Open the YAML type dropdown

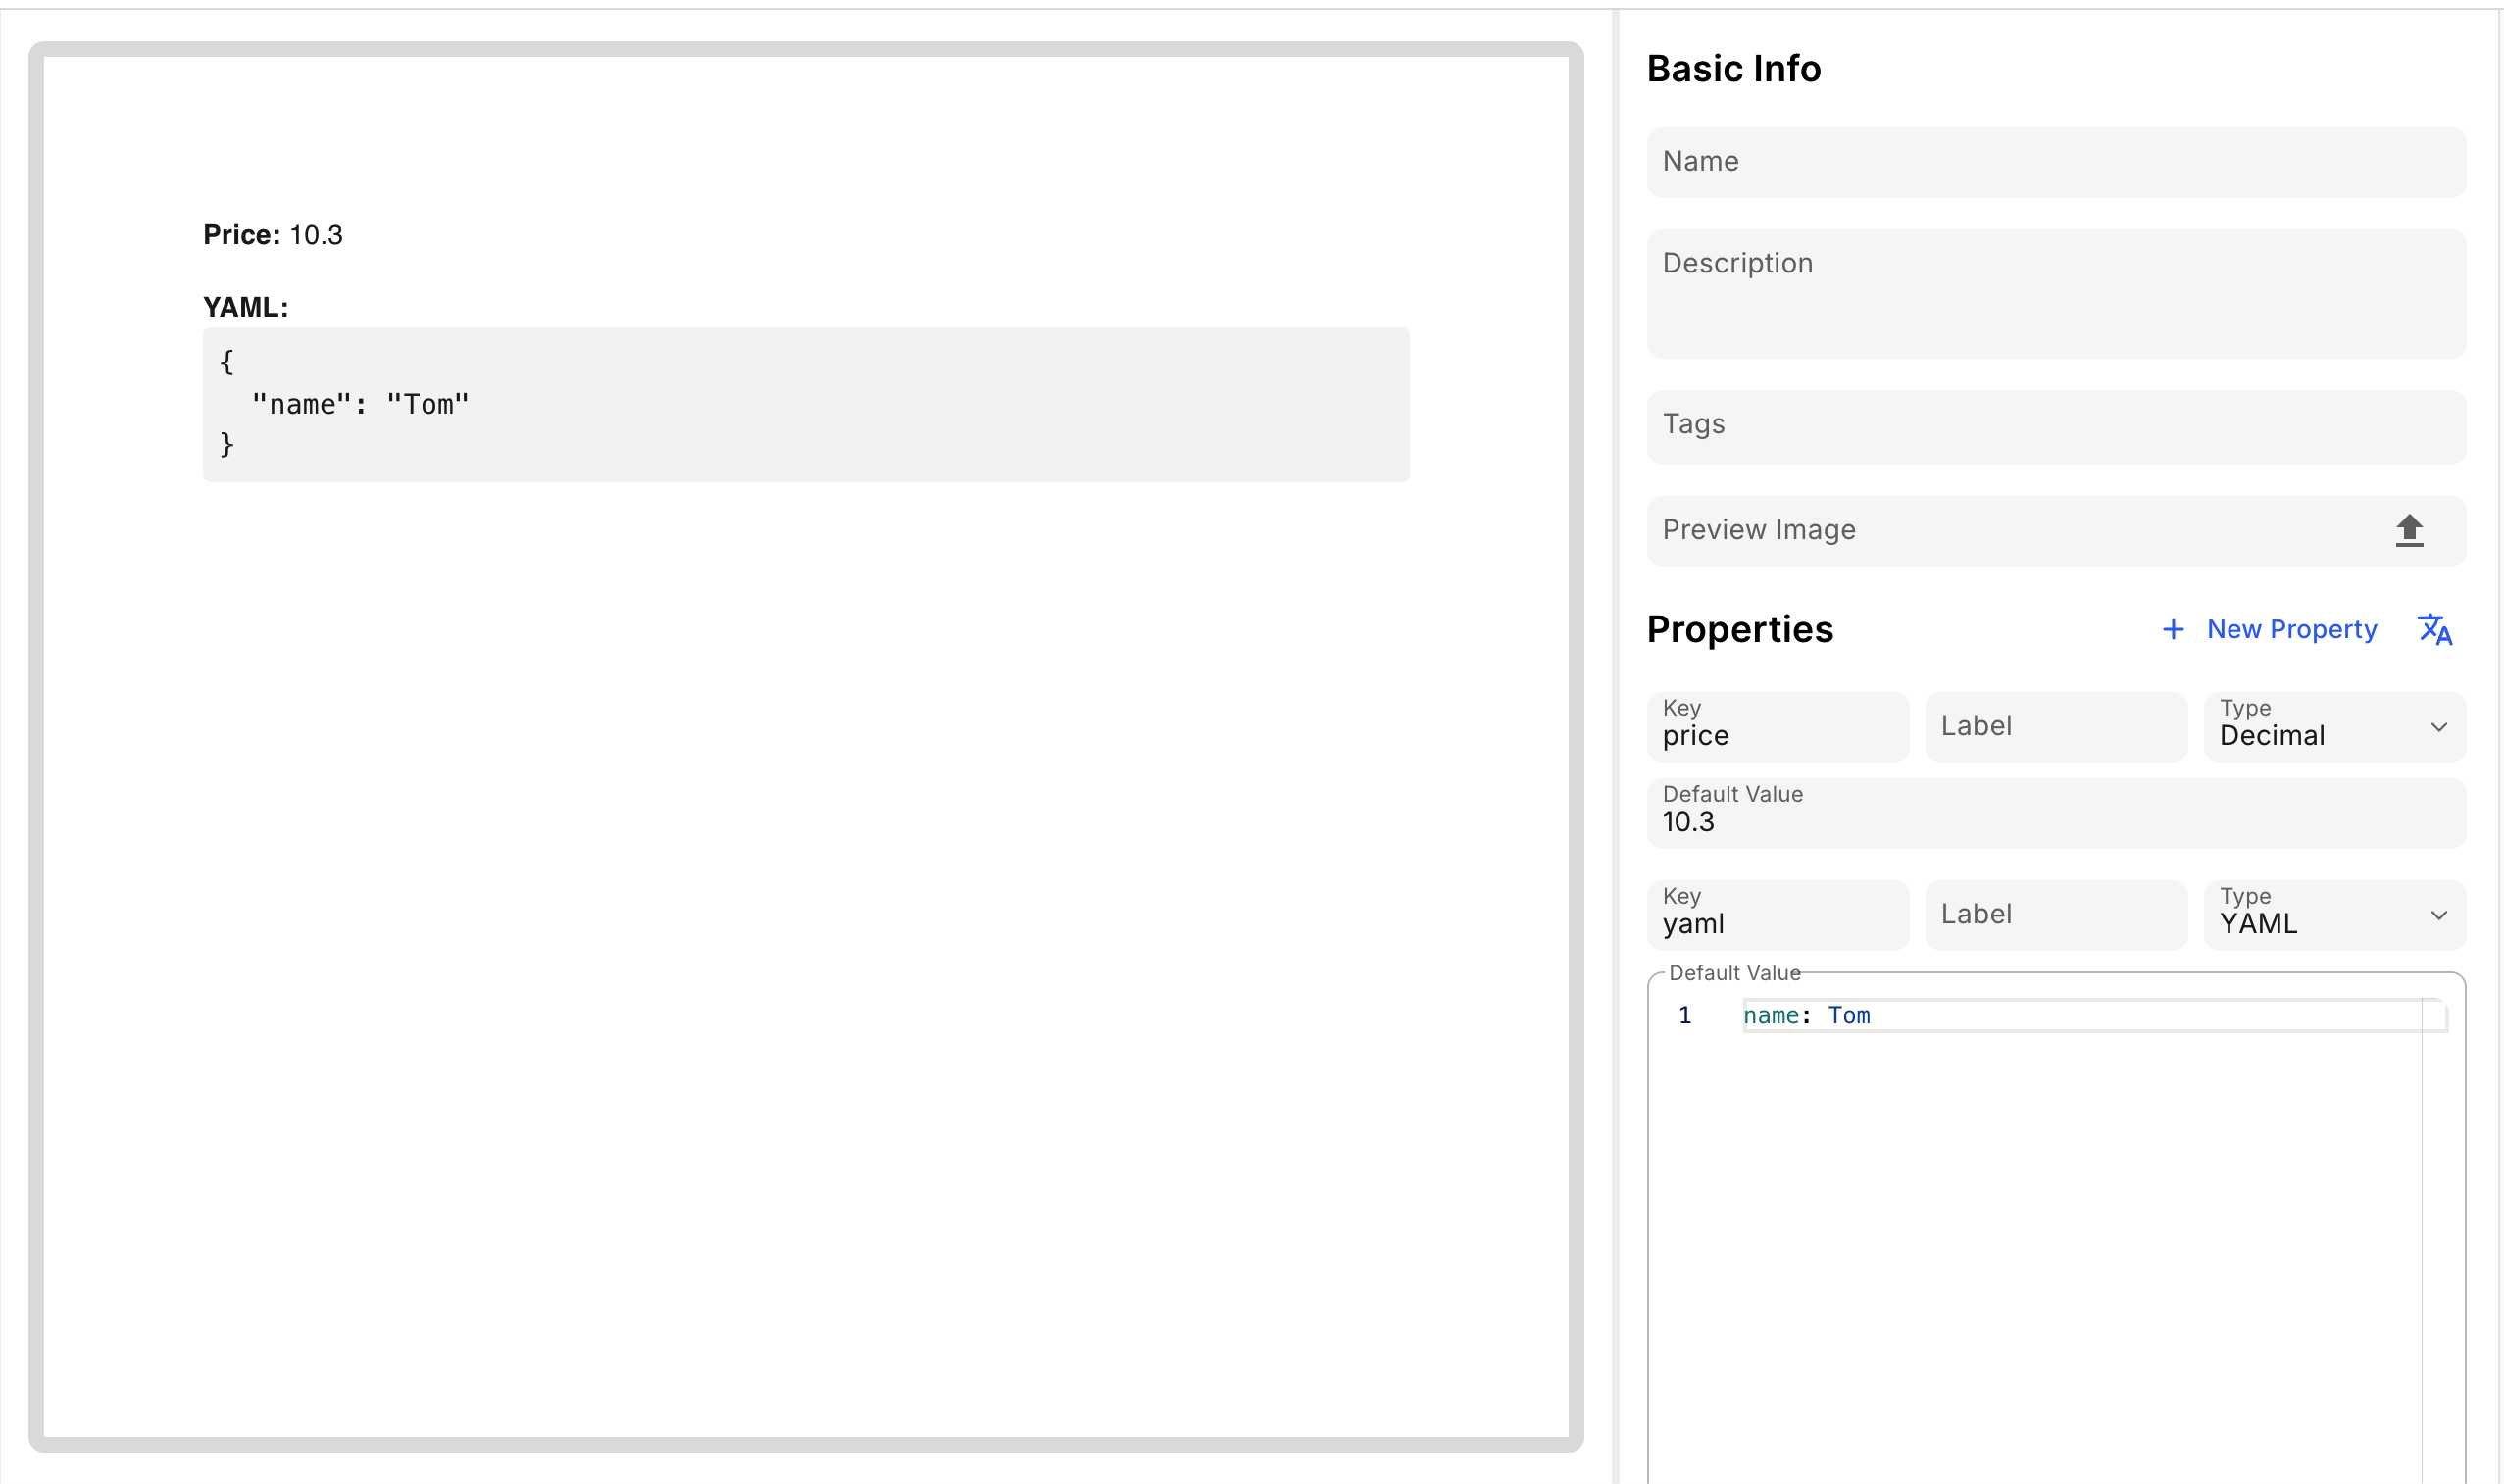coord(2320,915)
